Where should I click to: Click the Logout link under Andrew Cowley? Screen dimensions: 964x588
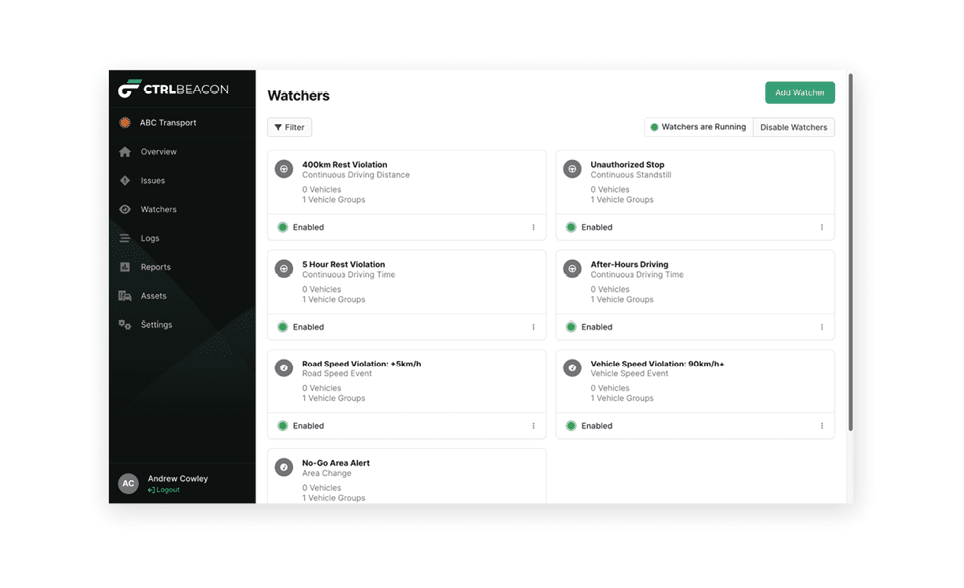(x=166, y=490)
